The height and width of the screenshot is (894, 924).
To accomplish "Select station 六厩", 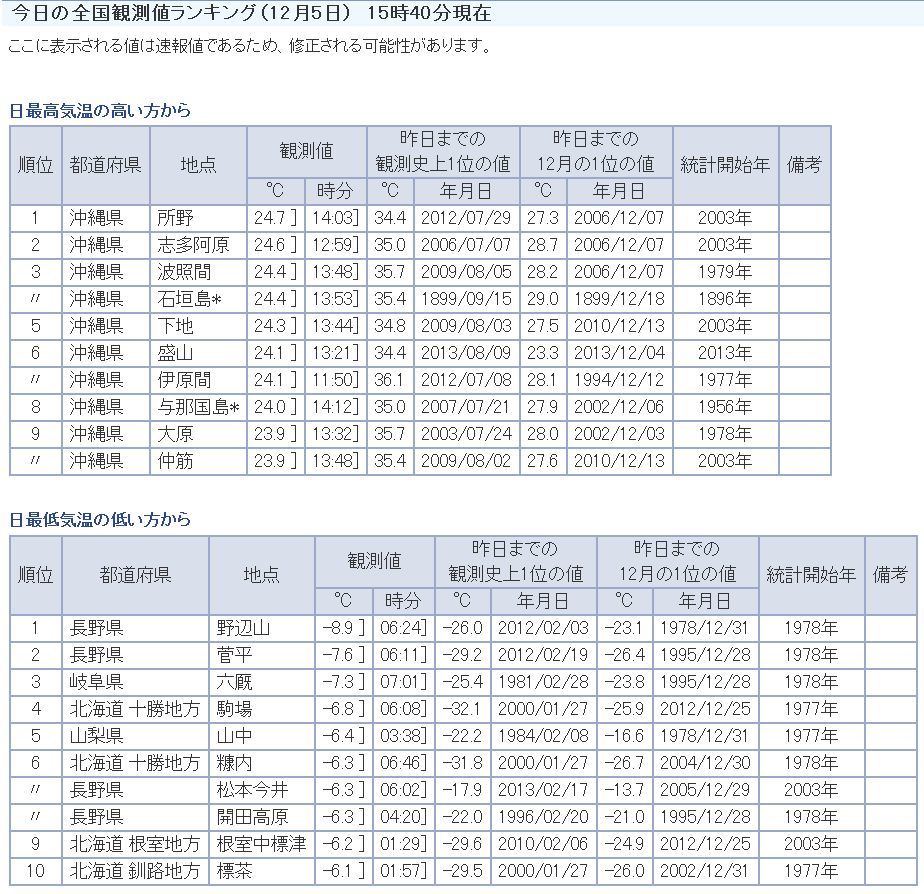I will (x=234, y=682).
